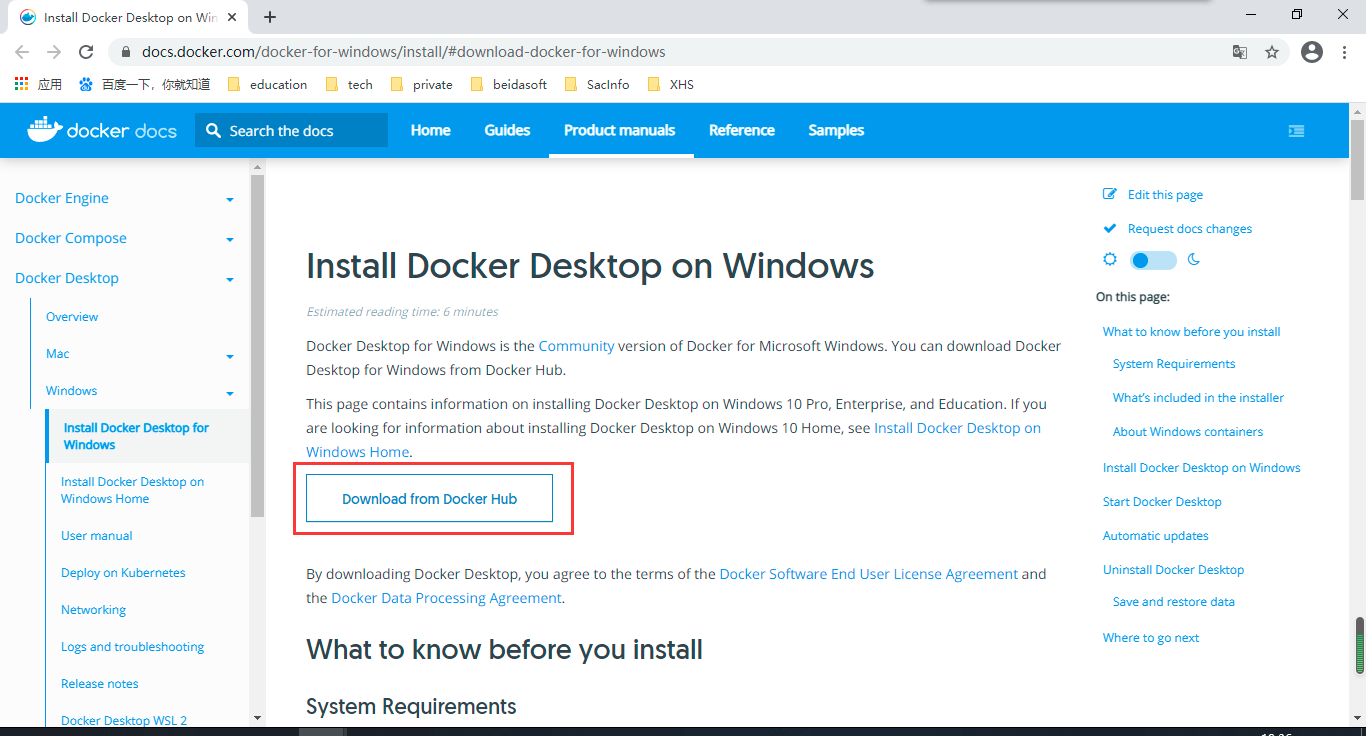This screenshot has width=1366, height=736.
Task: Open Docker Data Processing Agreement link
Action: click(x=446, y=598)
